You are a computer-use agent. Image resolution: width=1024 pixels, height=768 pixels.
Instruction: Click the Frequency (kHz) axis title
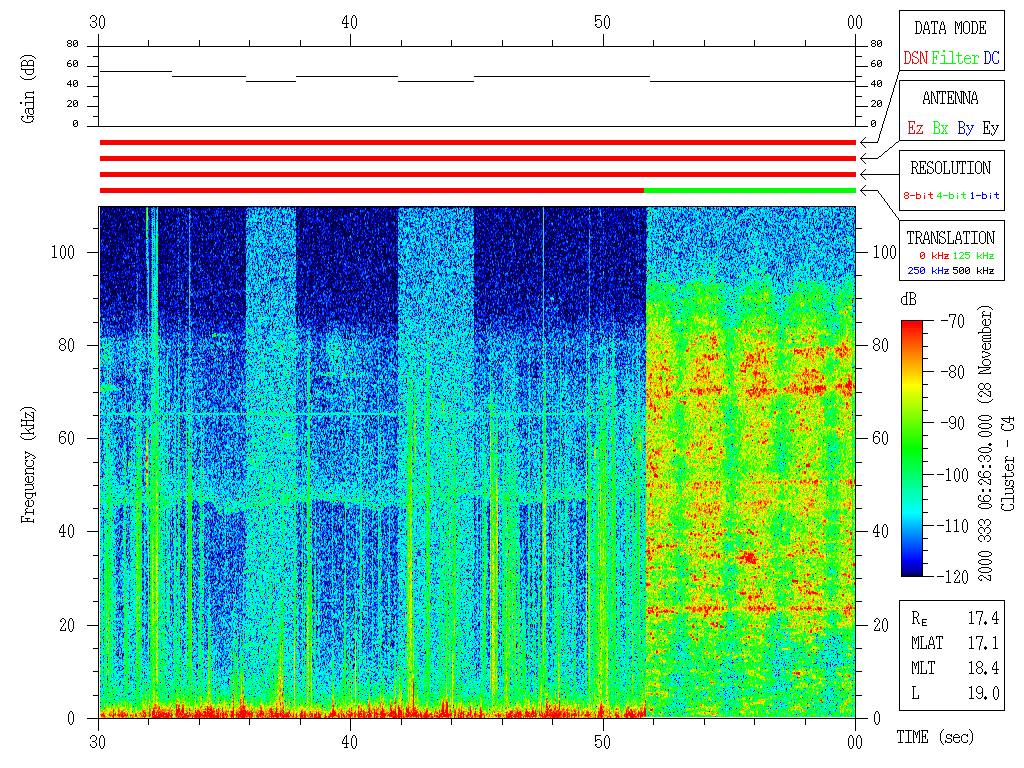(x=29, y=461)
